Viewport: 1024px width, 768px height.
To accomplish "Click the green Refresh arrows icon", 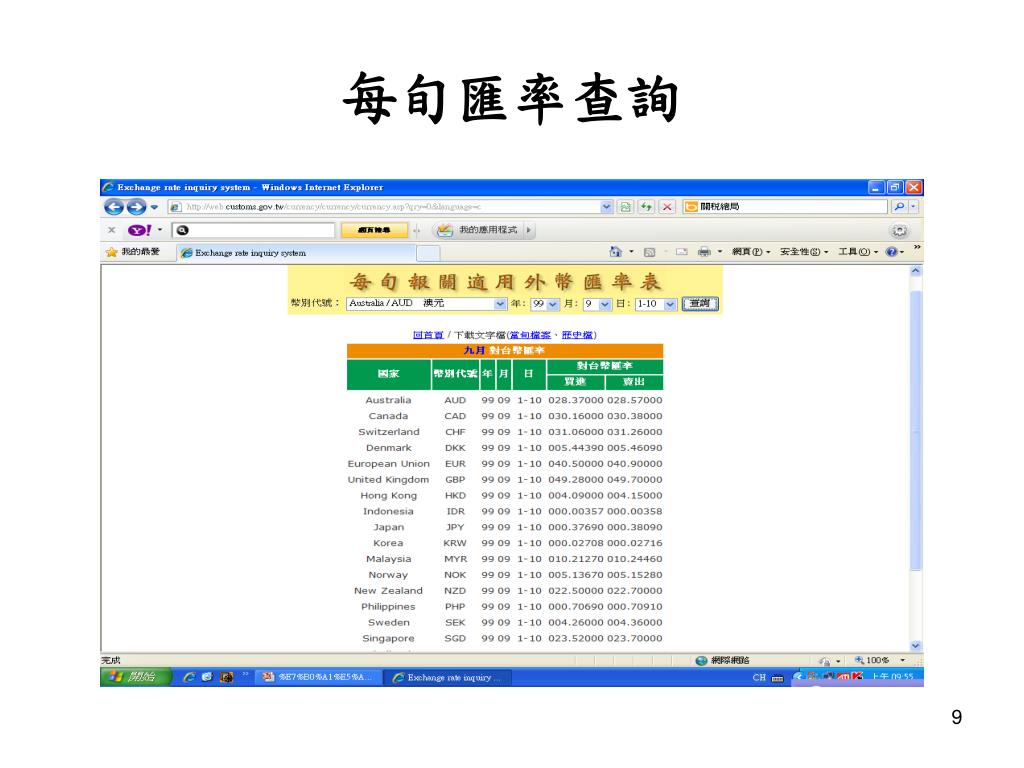I will click(646, 206).
